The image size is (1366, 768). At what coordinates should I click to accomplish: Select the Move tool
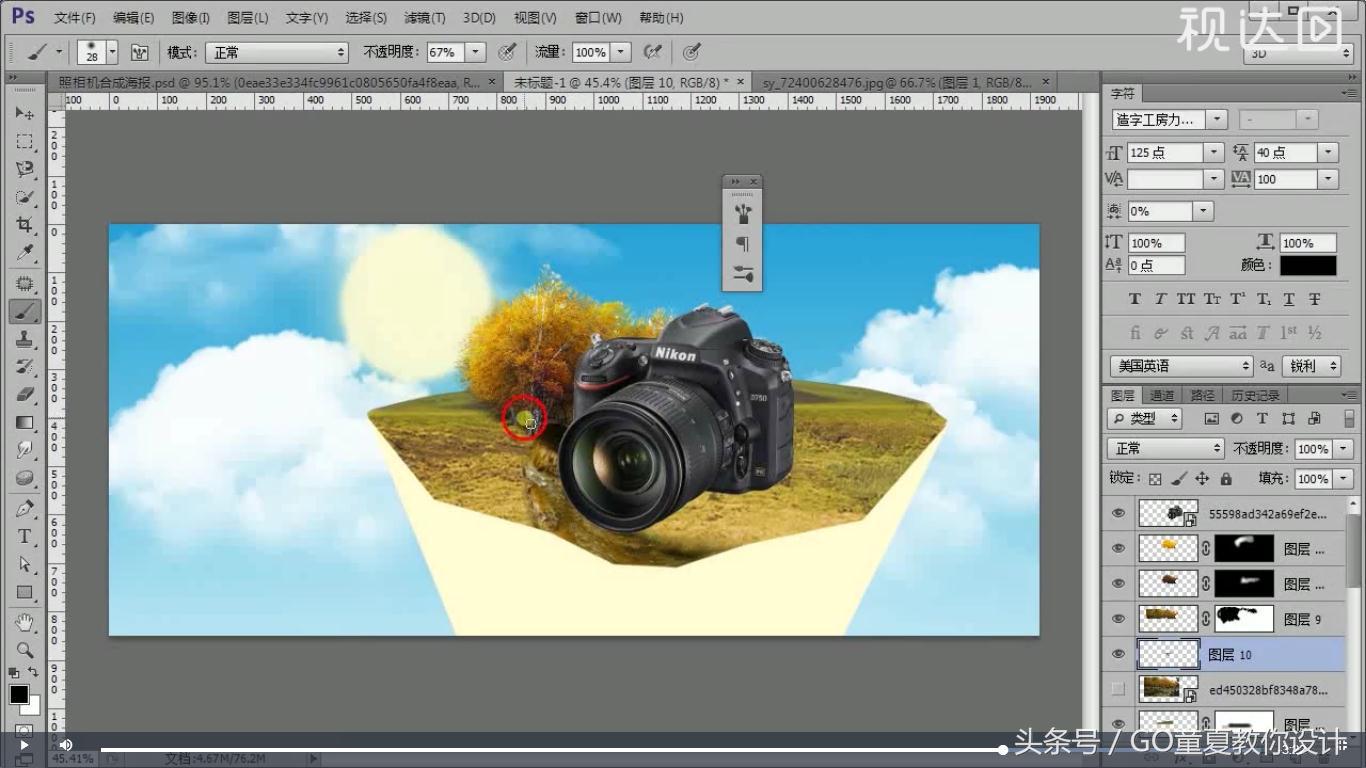click(x=25, y=114)
